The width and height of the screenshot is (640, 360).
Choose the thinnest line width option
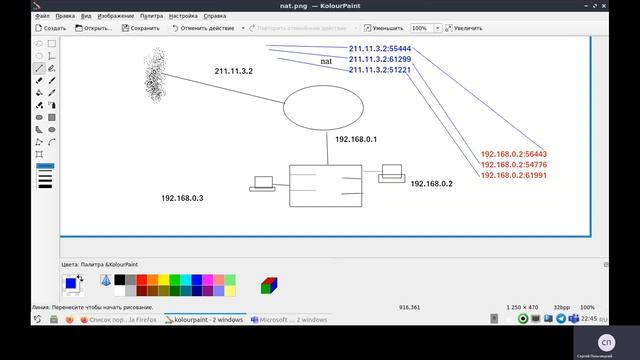(x=45, y=166)
